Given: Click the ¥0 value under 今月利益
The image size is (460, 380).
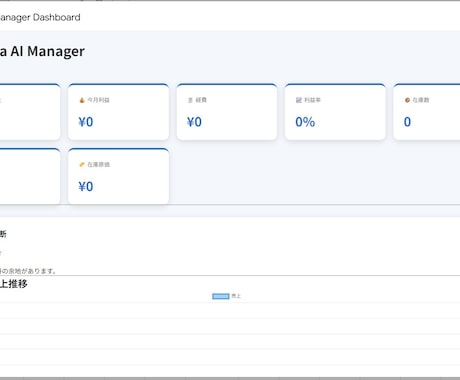Looking at the screenshot, I should pos(86,122).
